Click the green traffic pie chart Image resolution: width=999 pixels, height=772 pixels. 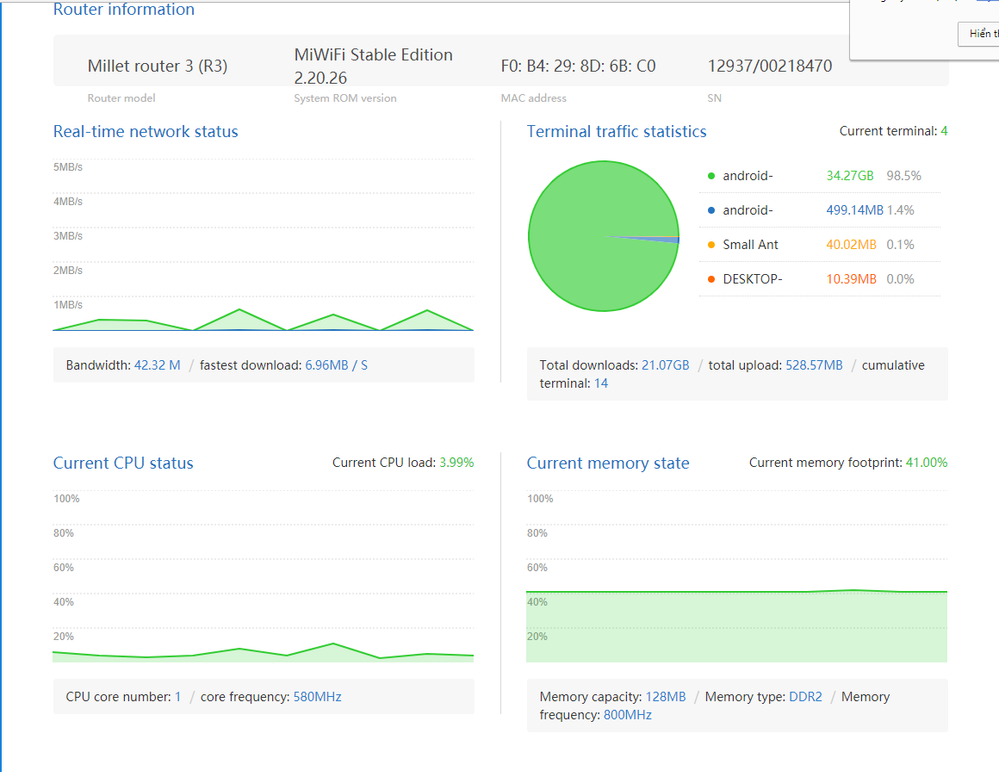pos(603,236)
